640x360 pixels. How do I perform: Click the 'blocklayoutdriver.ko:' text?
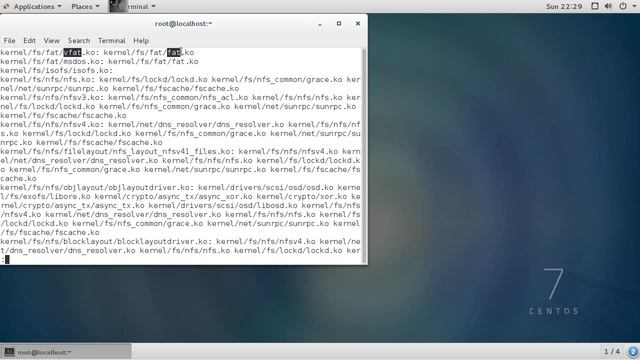(x=164, y=241)
